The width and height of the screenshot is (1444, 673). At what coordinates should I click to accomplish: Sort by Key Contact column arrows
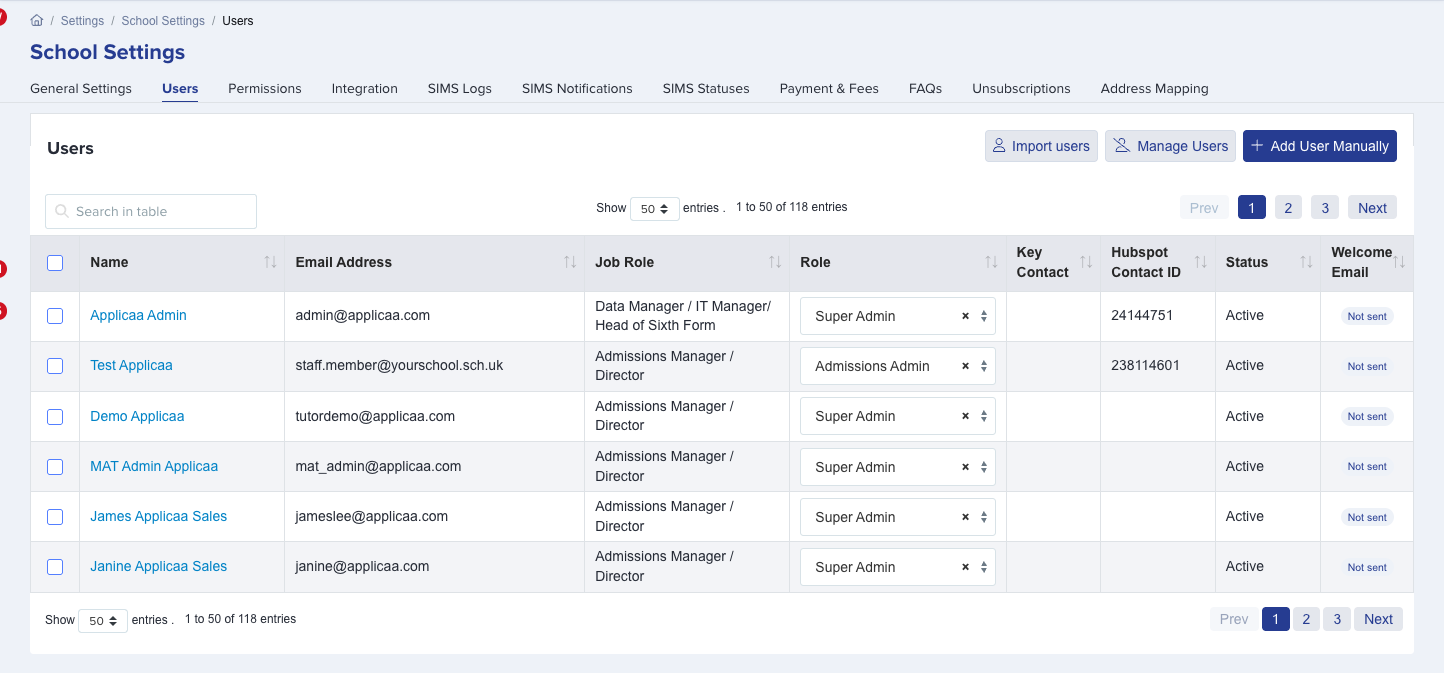[x=1085, y=262]
